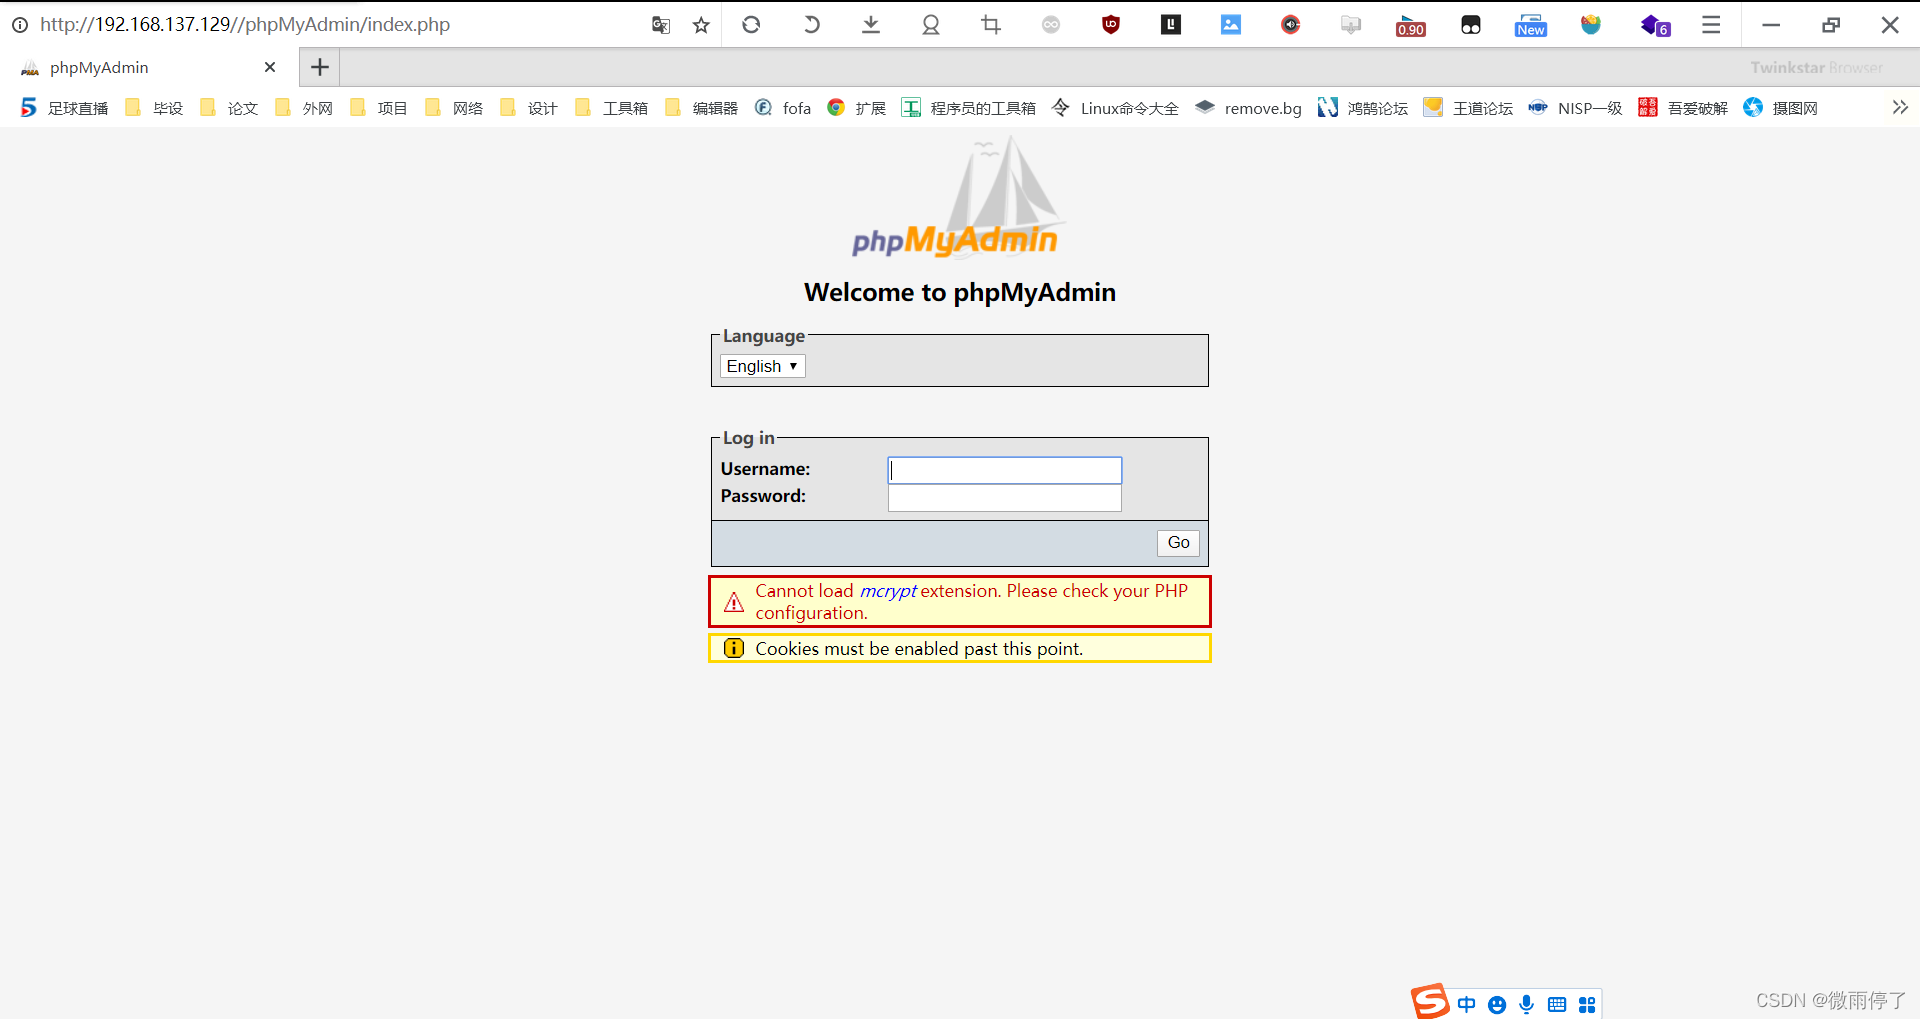Image resolution: width=1920 pixels, height=1019 pixels.
Task: Open the 毕设 bookmark folder
Action: pos(155,108)
